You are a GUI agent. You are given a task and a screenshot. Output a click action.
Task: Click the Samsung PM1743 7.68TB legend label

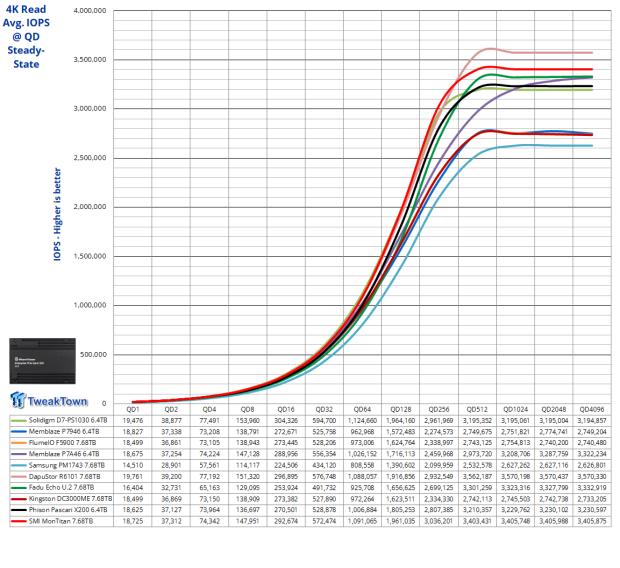point(67,465)
